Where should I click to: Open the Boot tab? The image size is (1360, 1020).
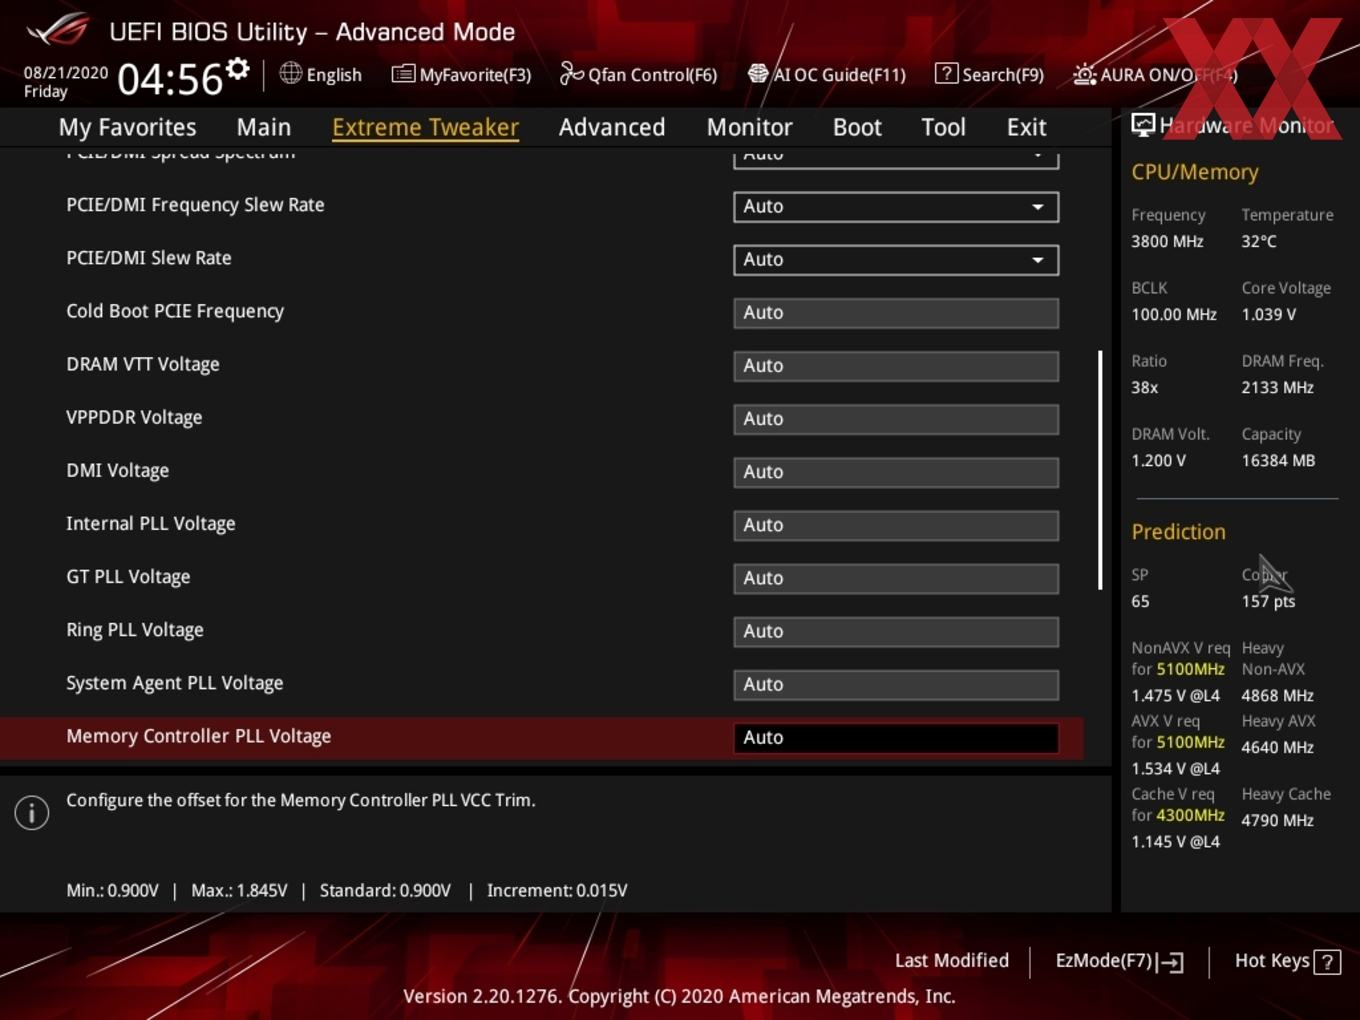(857, 127)
